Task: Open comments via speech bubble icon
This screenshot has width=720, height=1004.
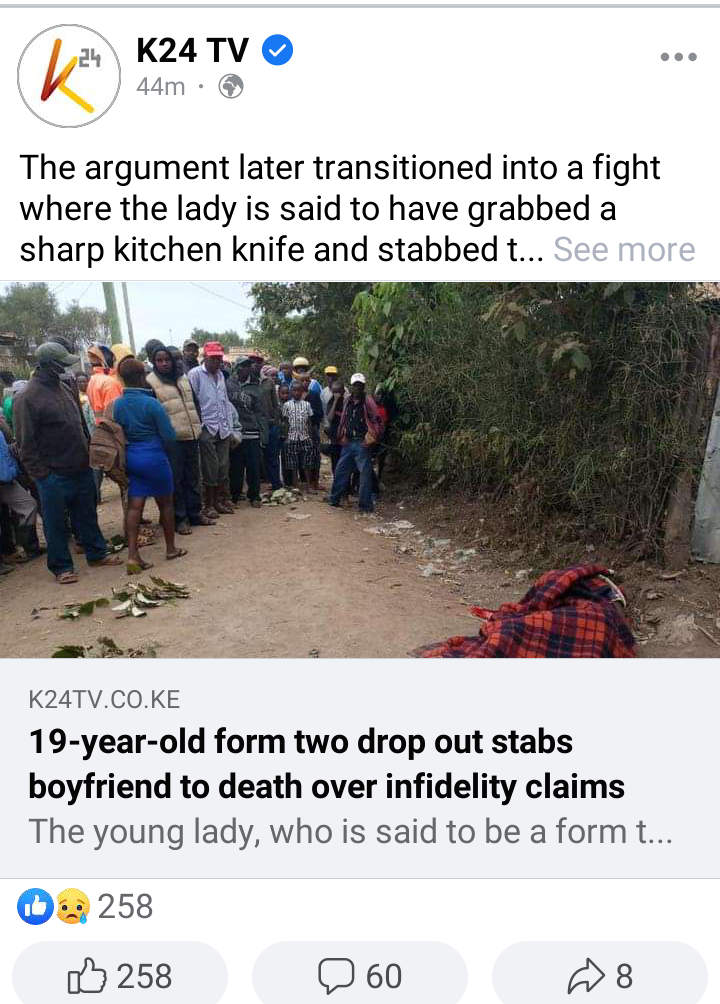Action: (x=336, y=976)
